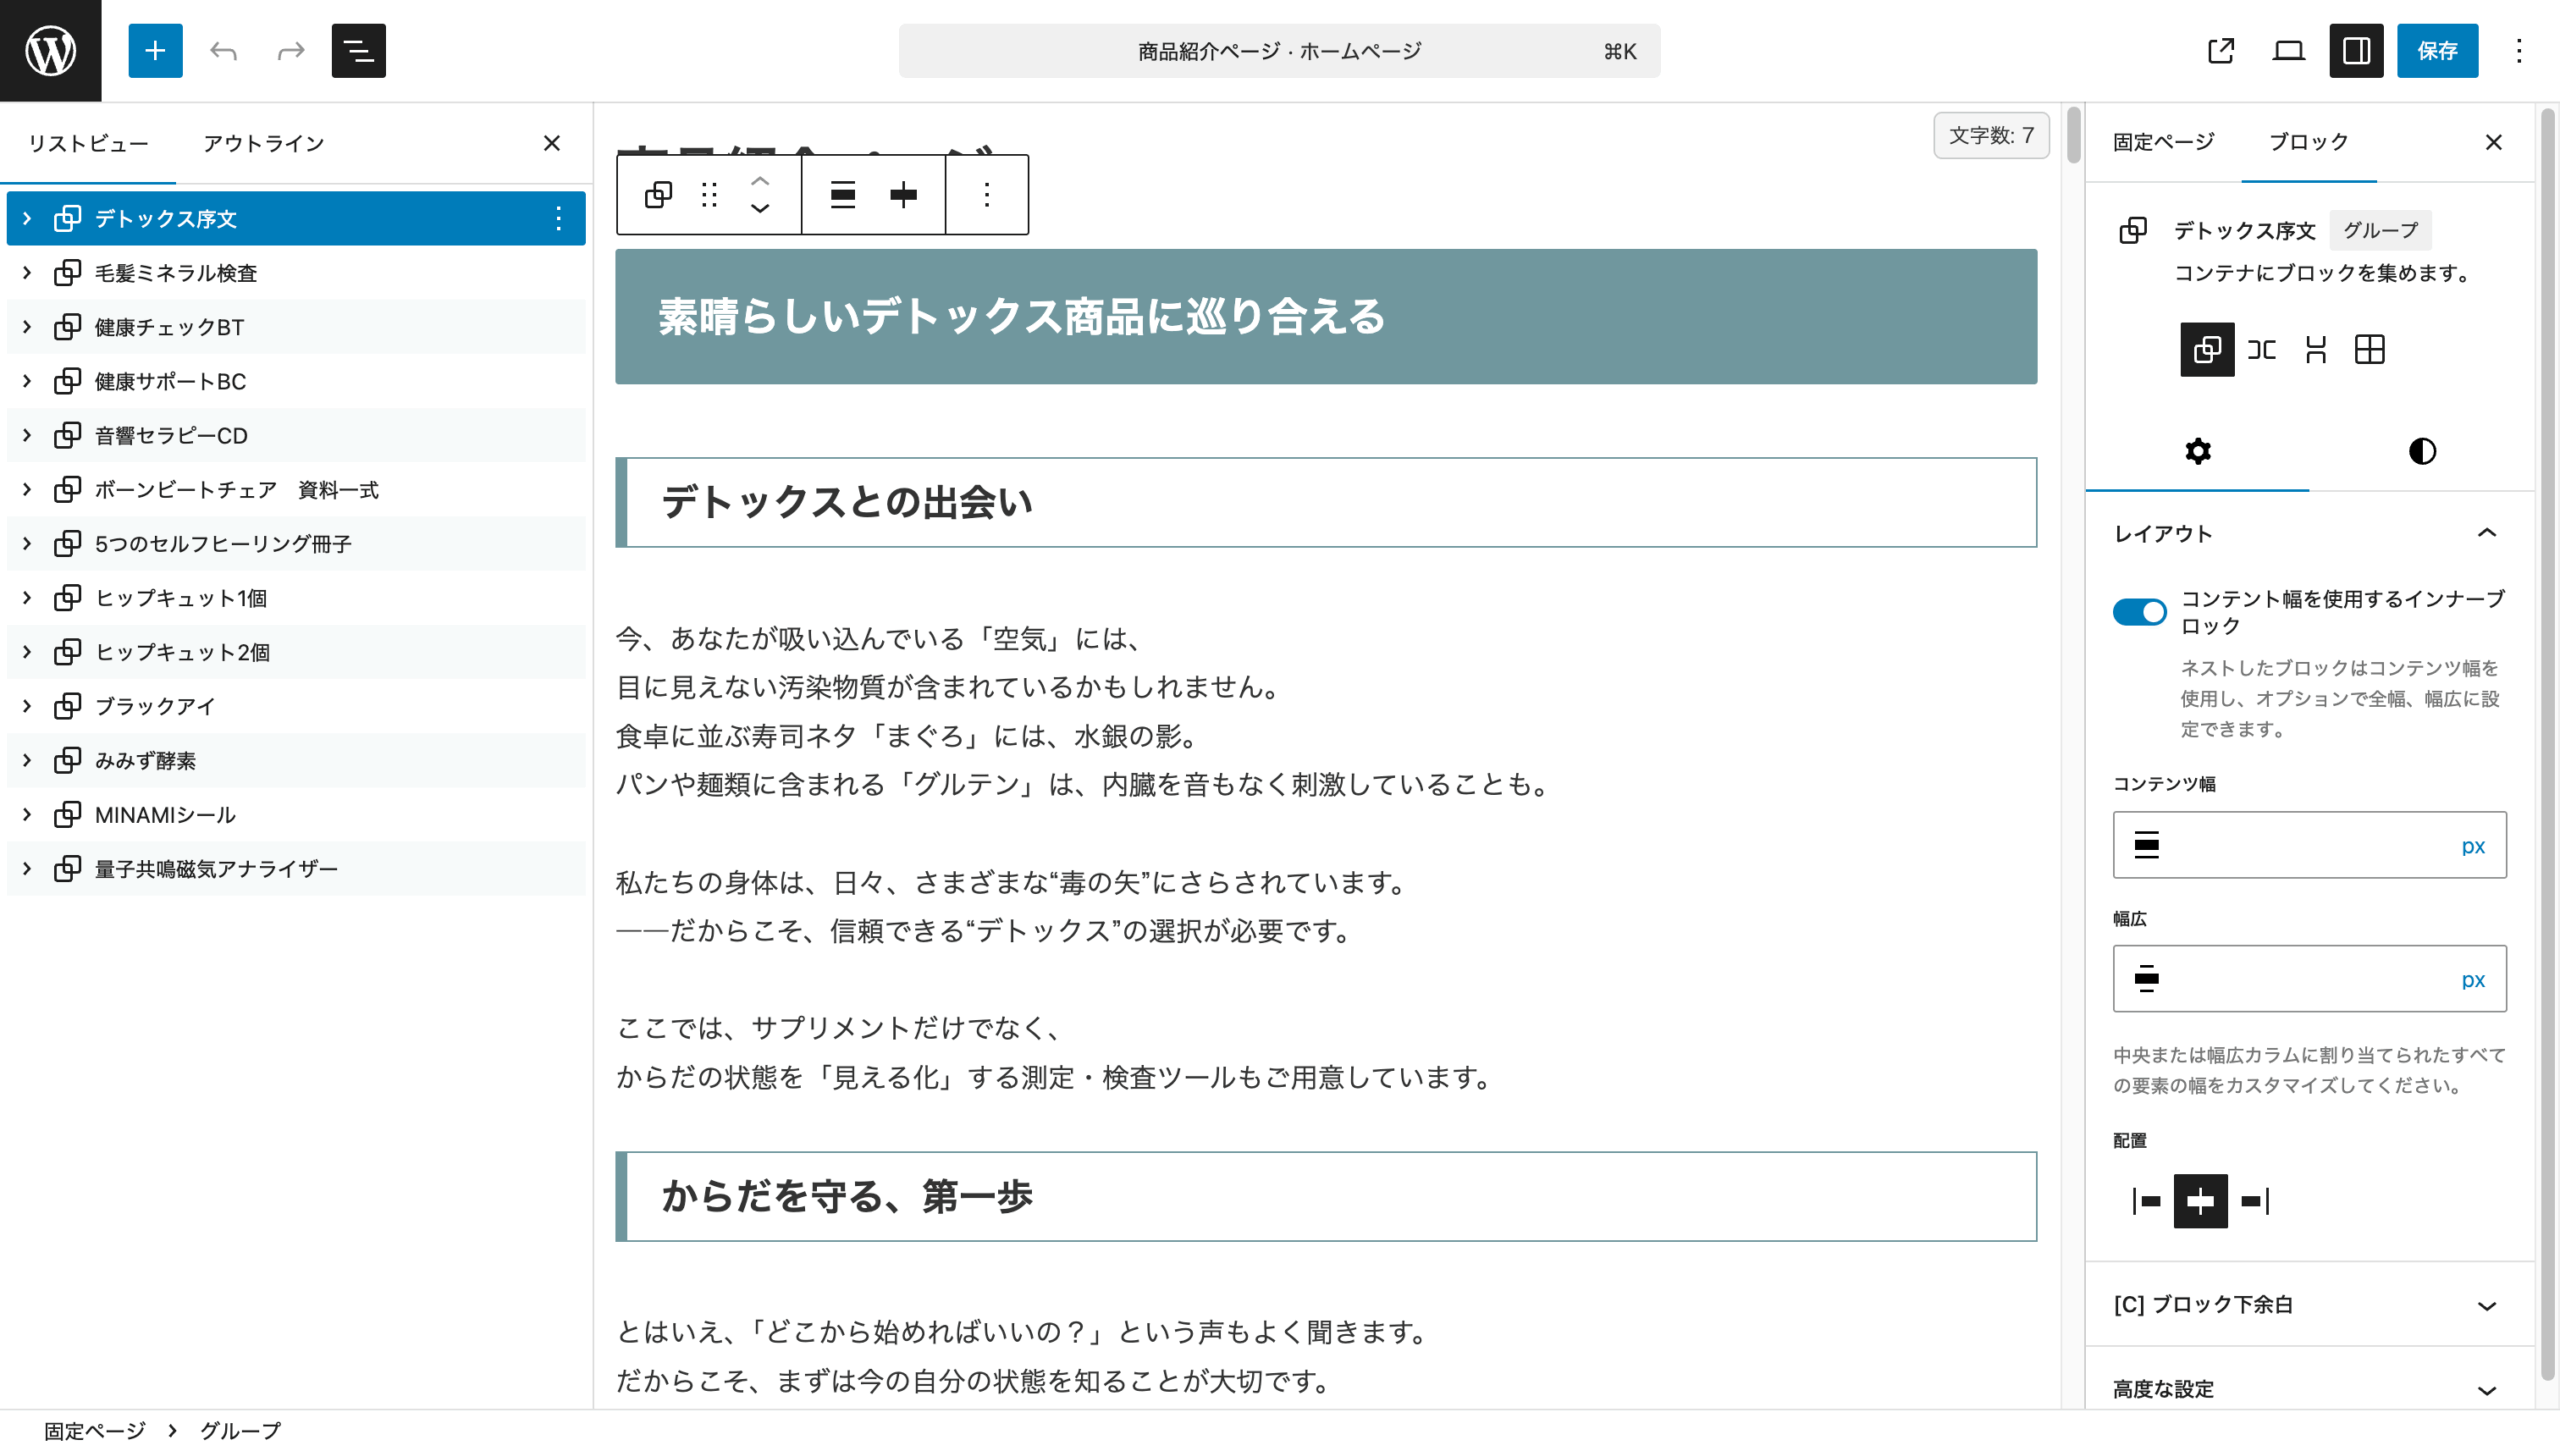Viewport: 2560px width, 1451px height.
Task: Click the コンテンツ幅 input field
Action: pyautogui.click(x=2300, y=845)
